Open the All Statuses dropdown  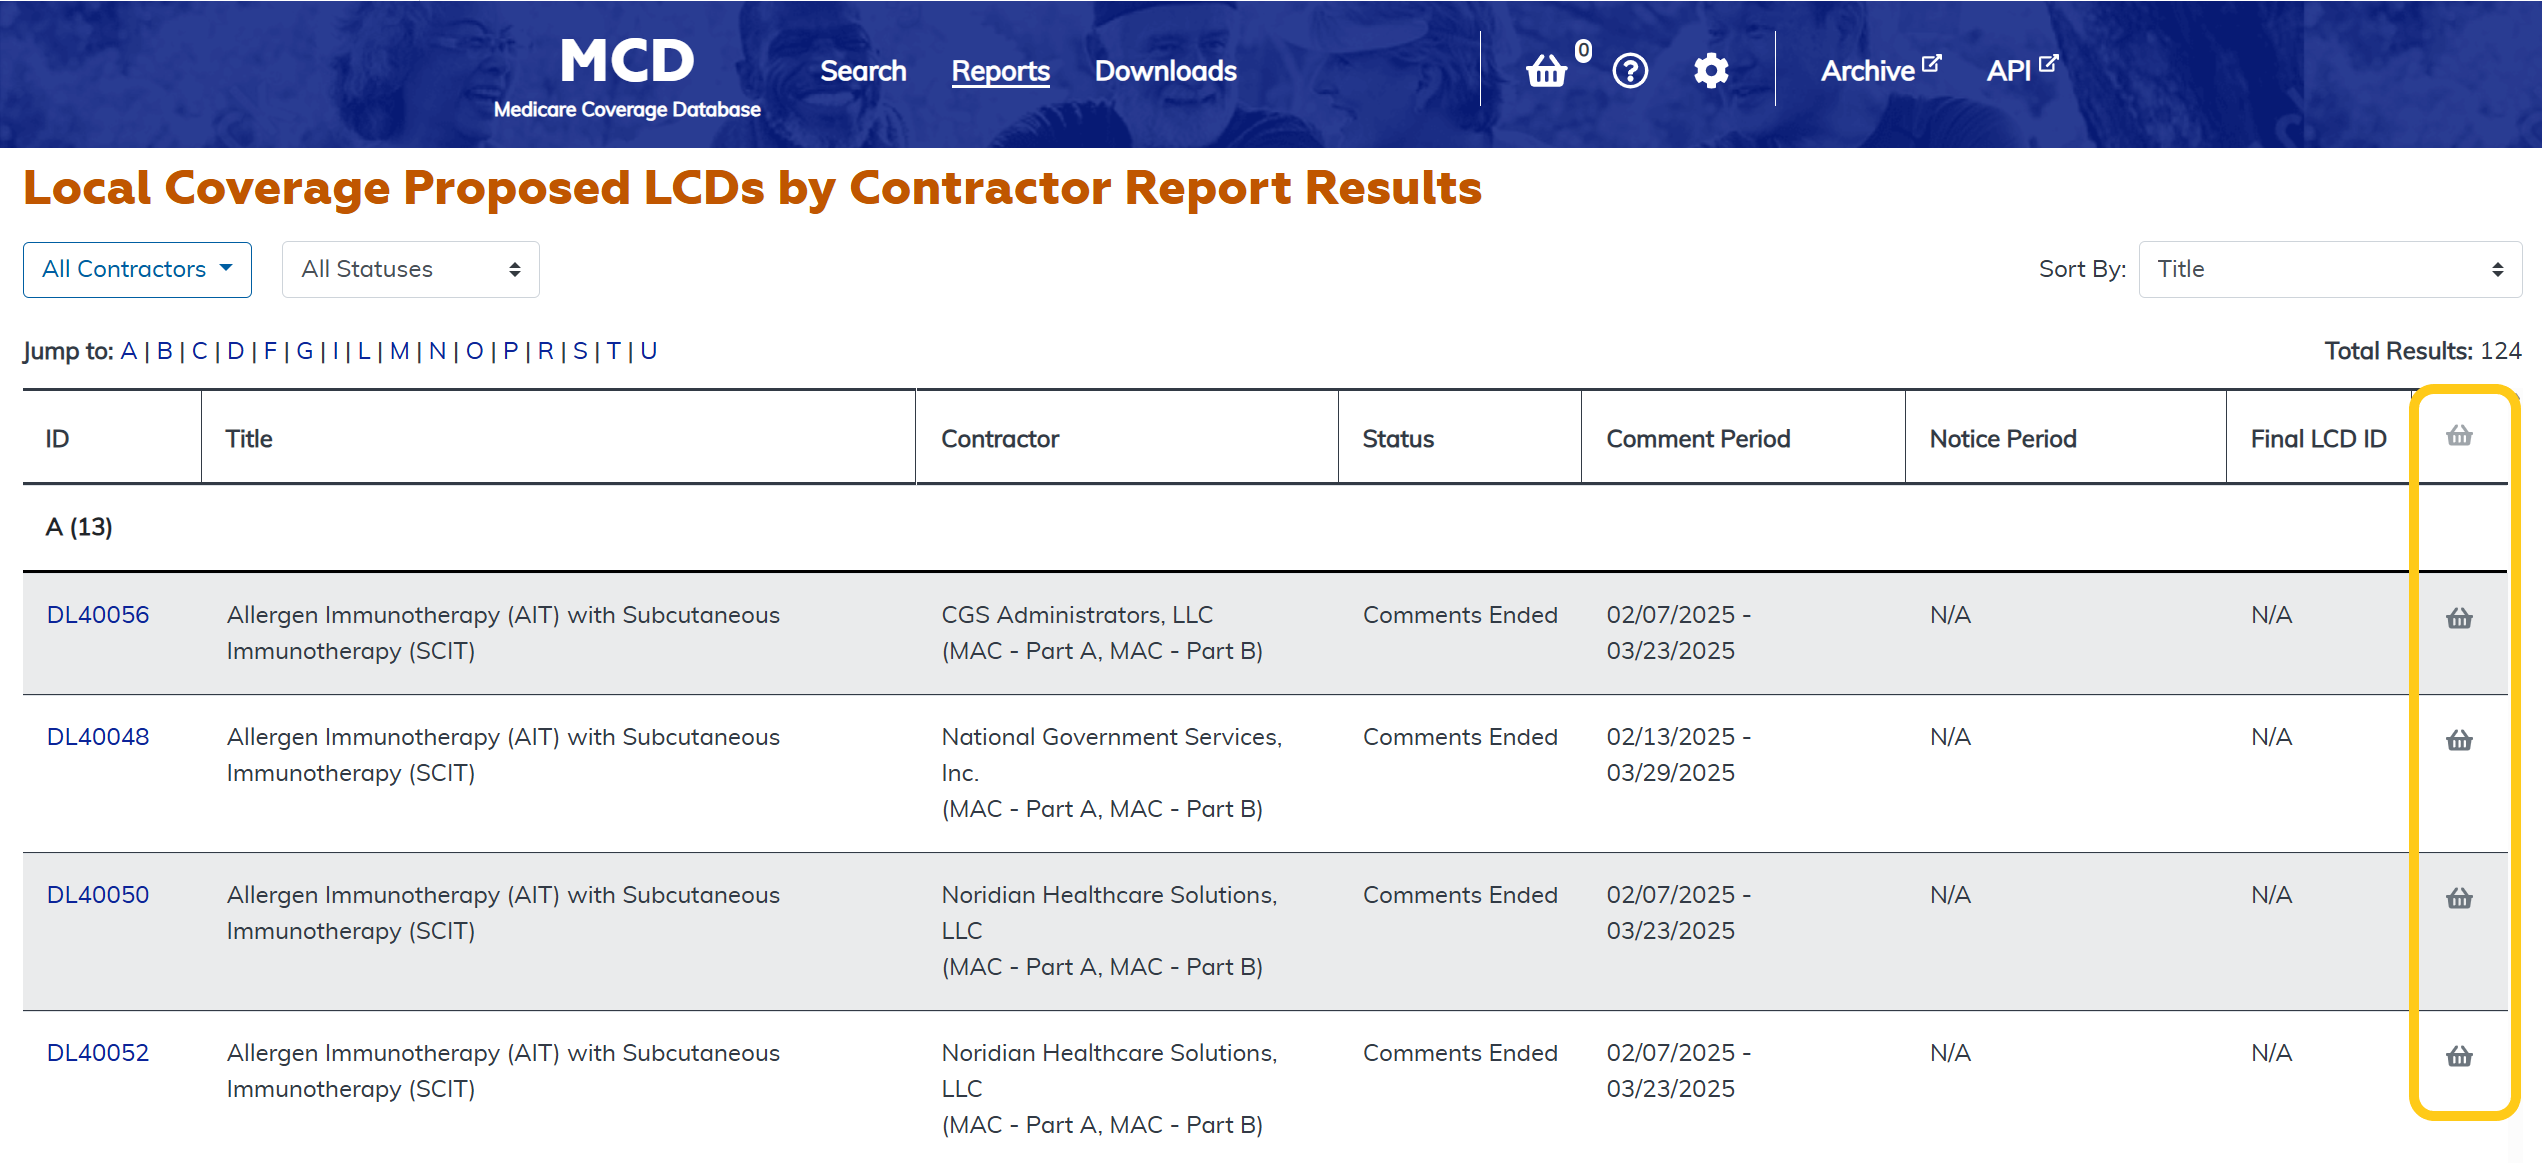click(410, 269)
